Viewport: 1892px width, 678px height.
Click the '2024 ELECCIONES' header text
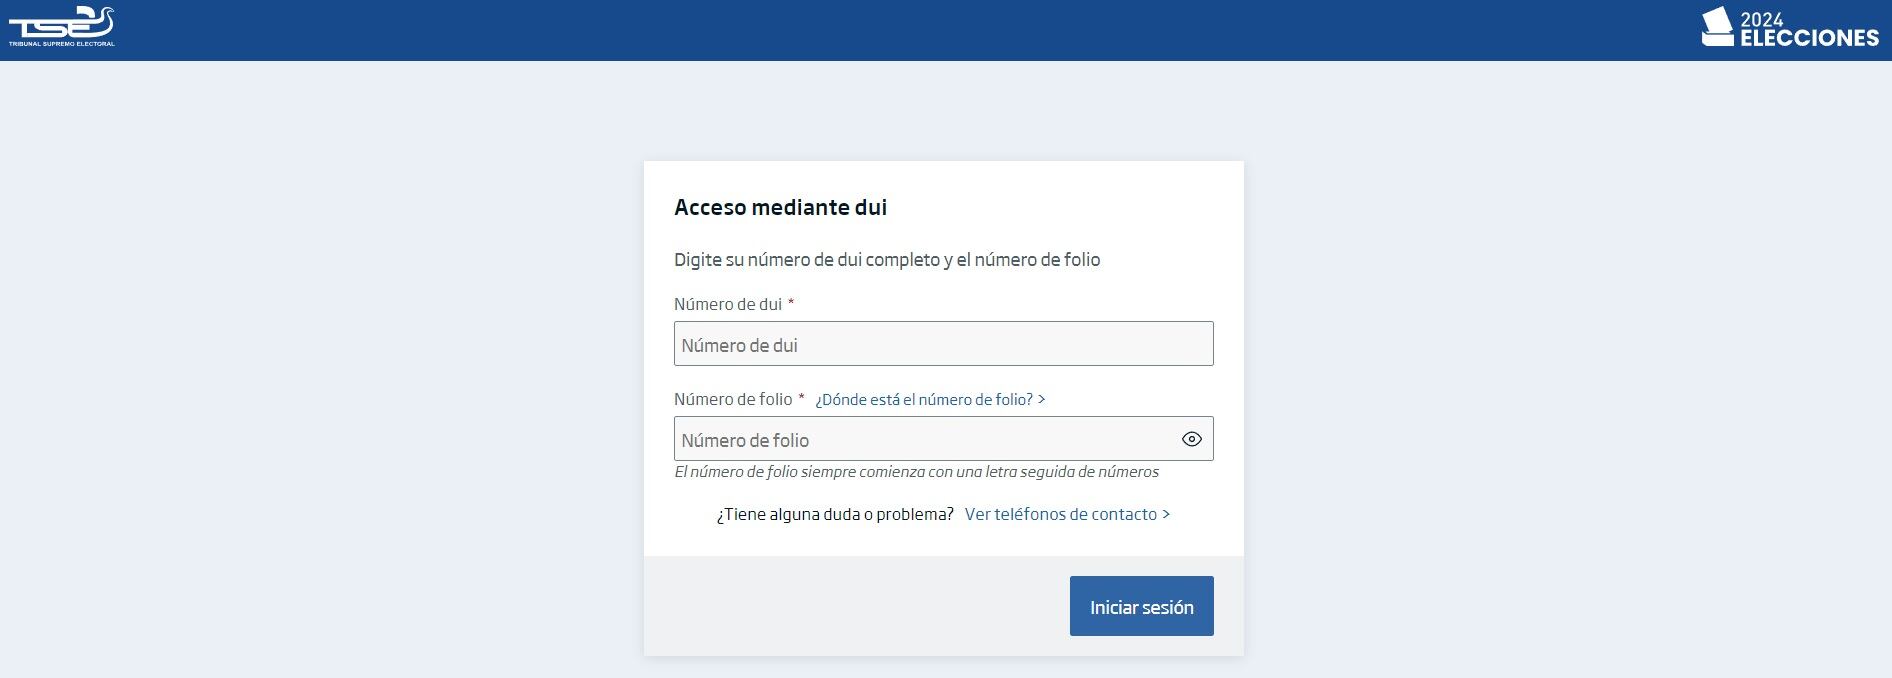(x=1808, y=30)
